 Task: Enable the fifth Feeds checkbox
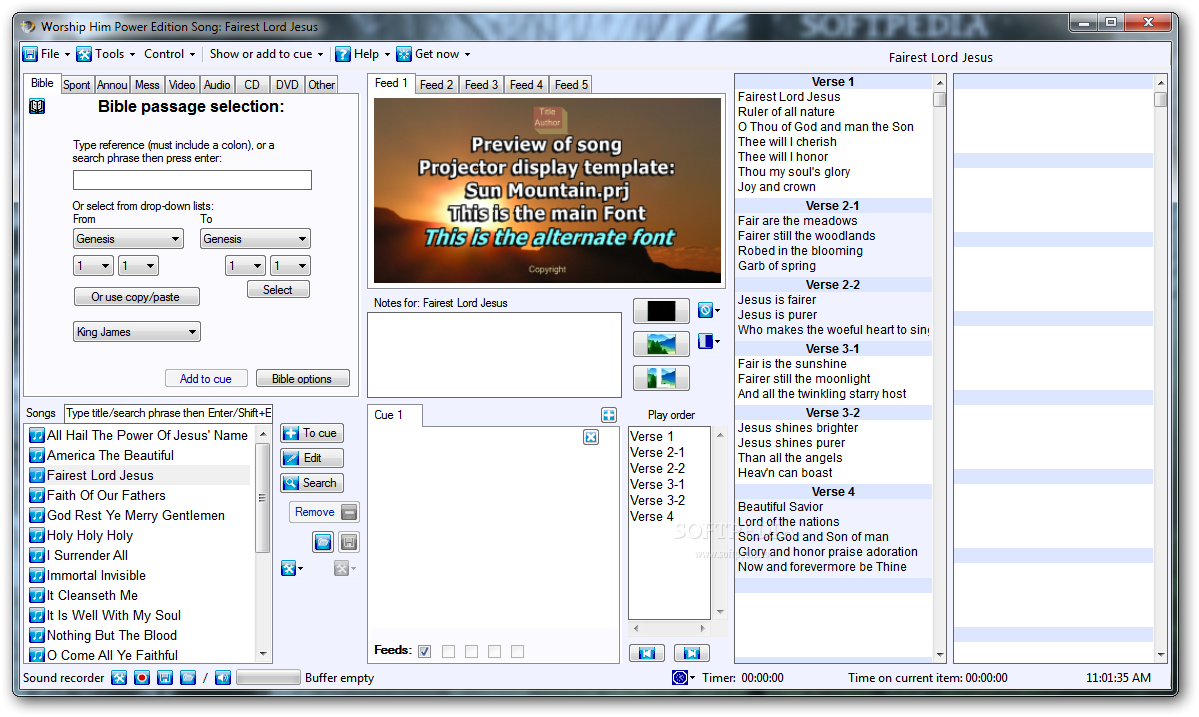click(518, 651)
